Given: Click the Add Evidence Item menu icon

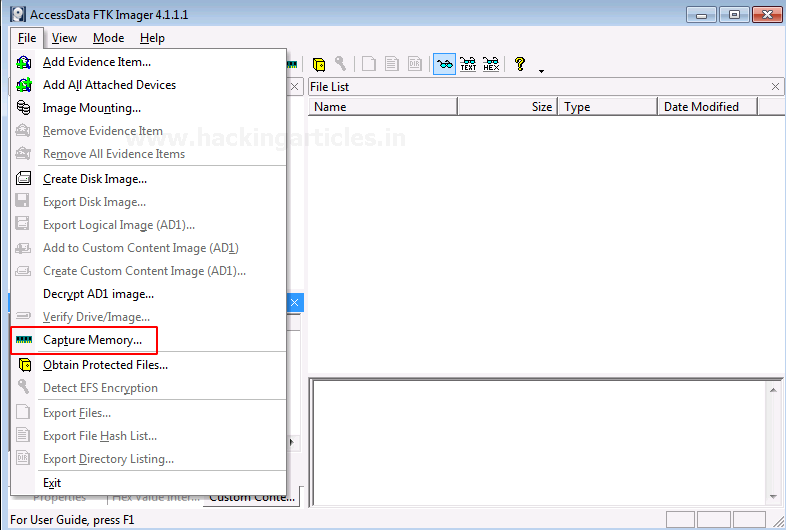Looking at the screenshot, I should (24, 62).
